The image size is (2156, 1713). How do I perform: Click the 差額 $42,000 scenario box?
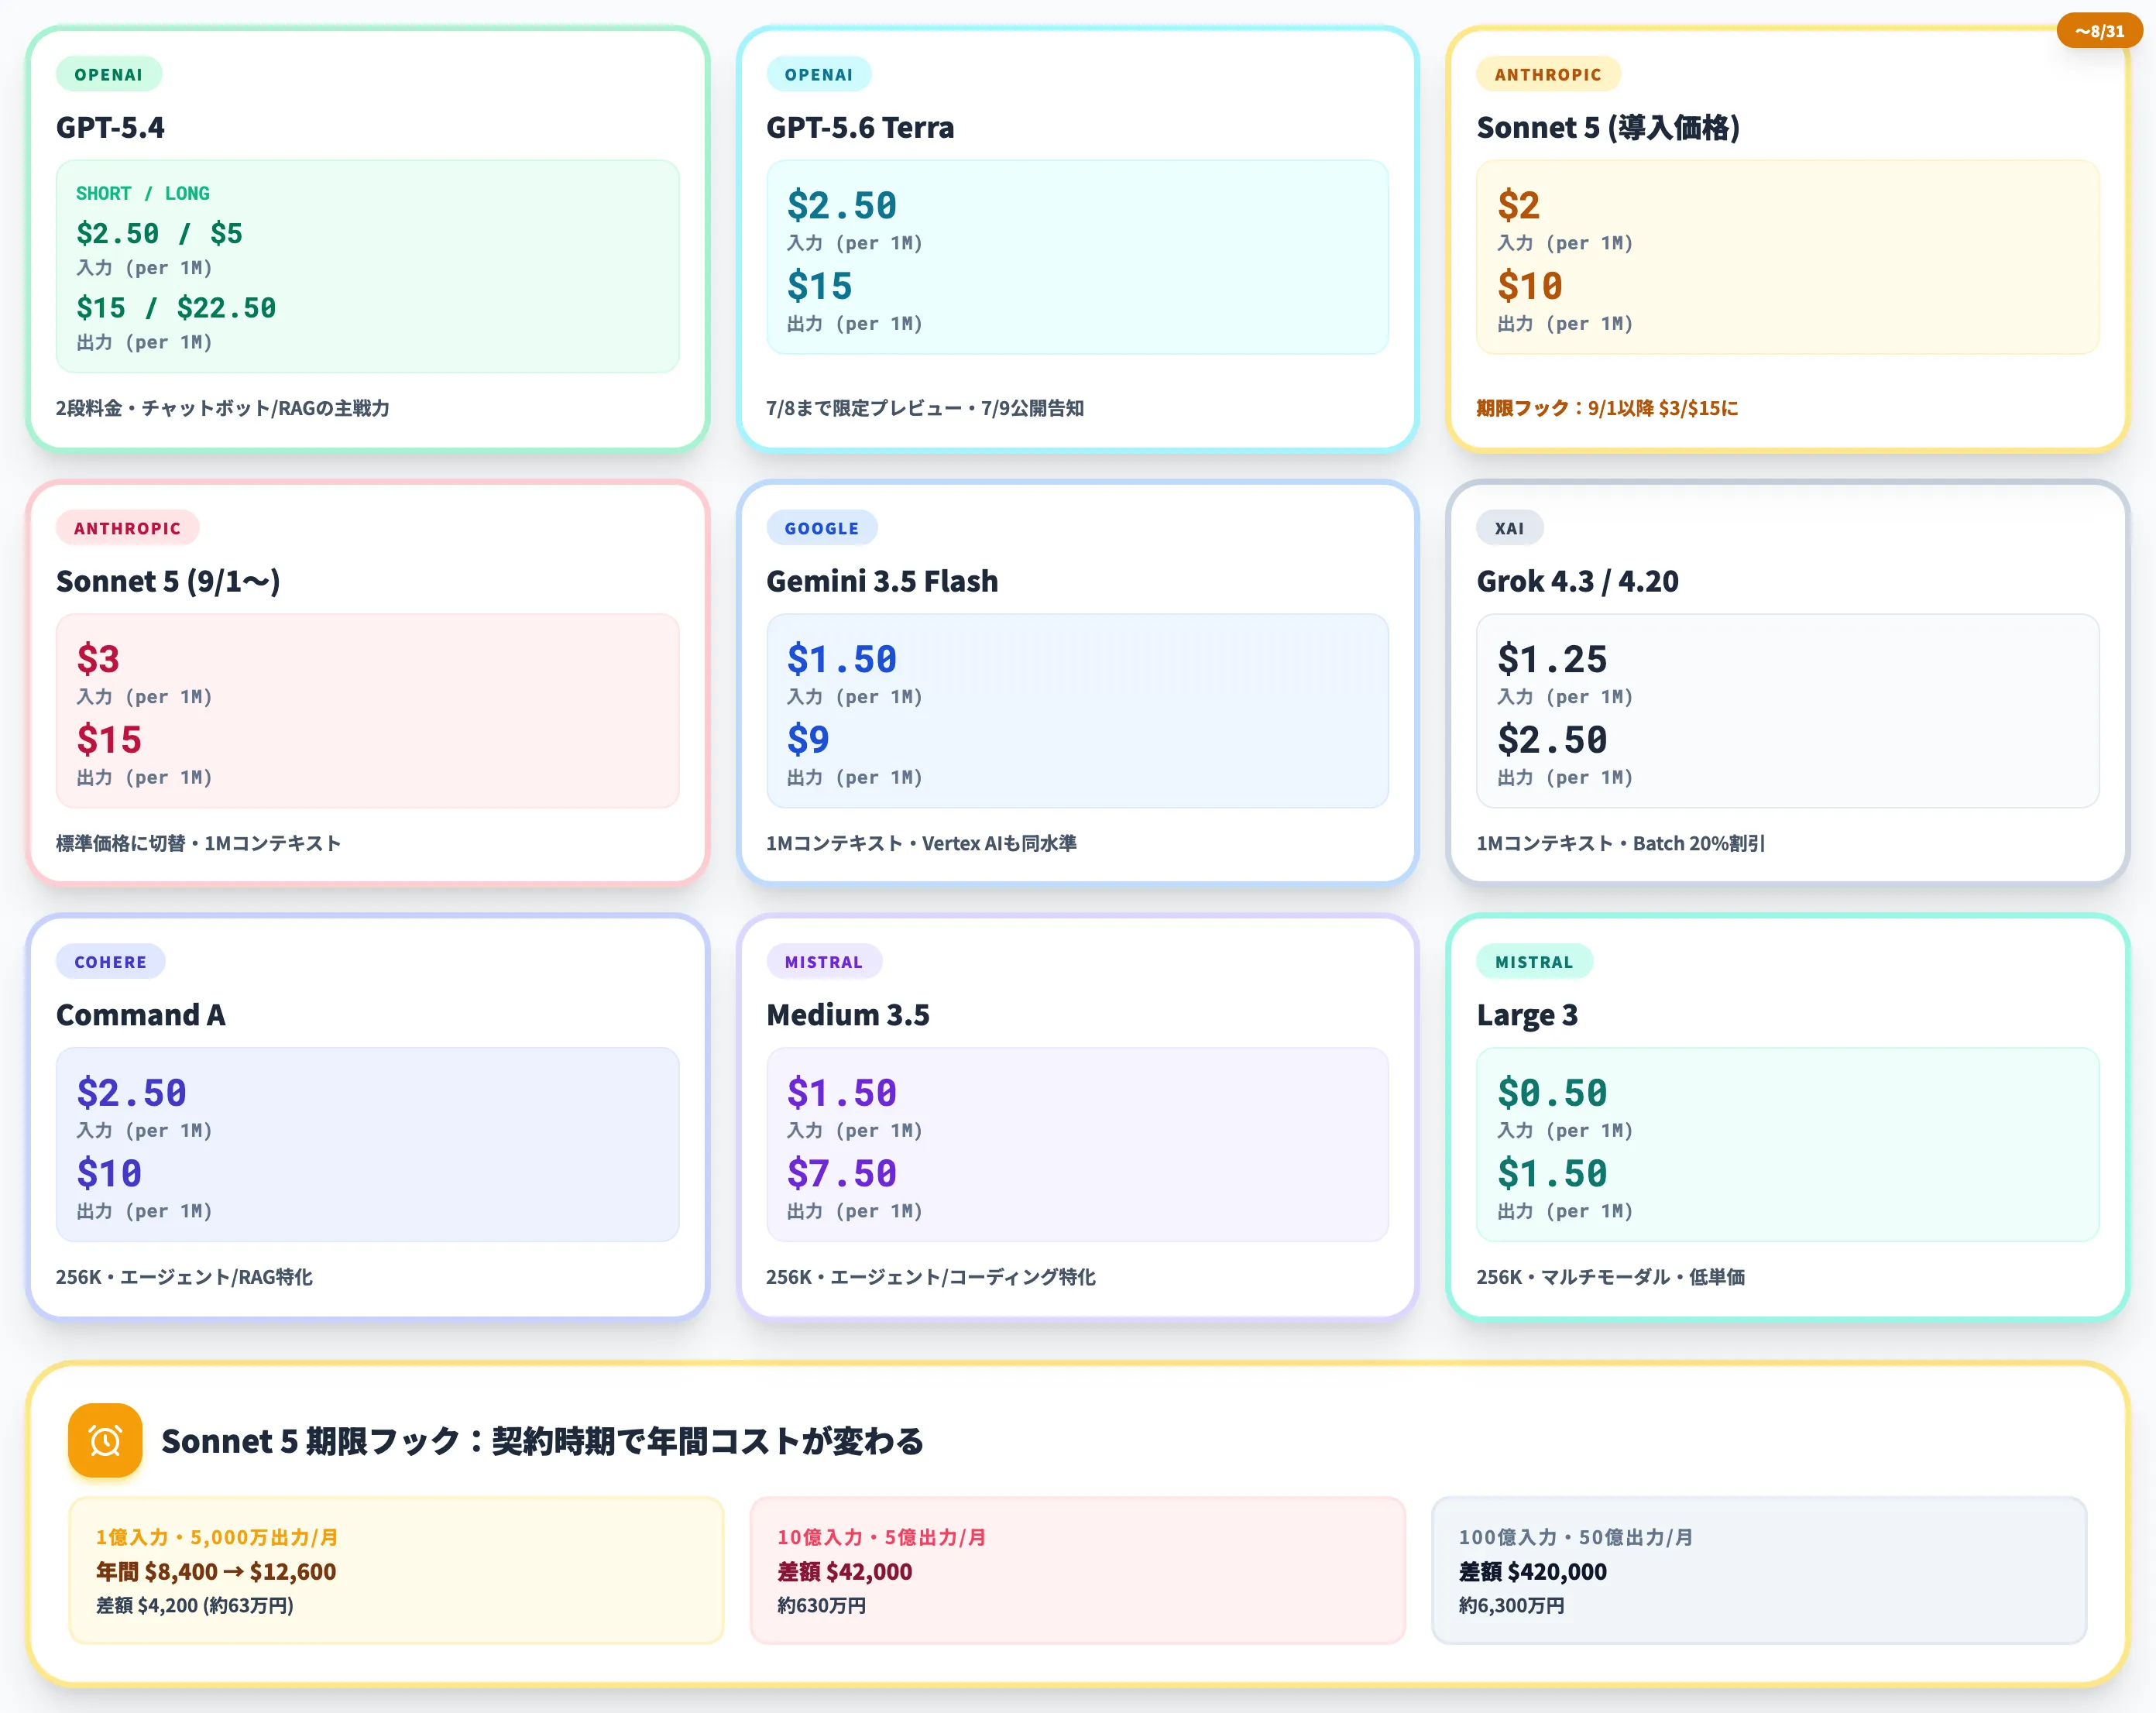[1077, 1570]
